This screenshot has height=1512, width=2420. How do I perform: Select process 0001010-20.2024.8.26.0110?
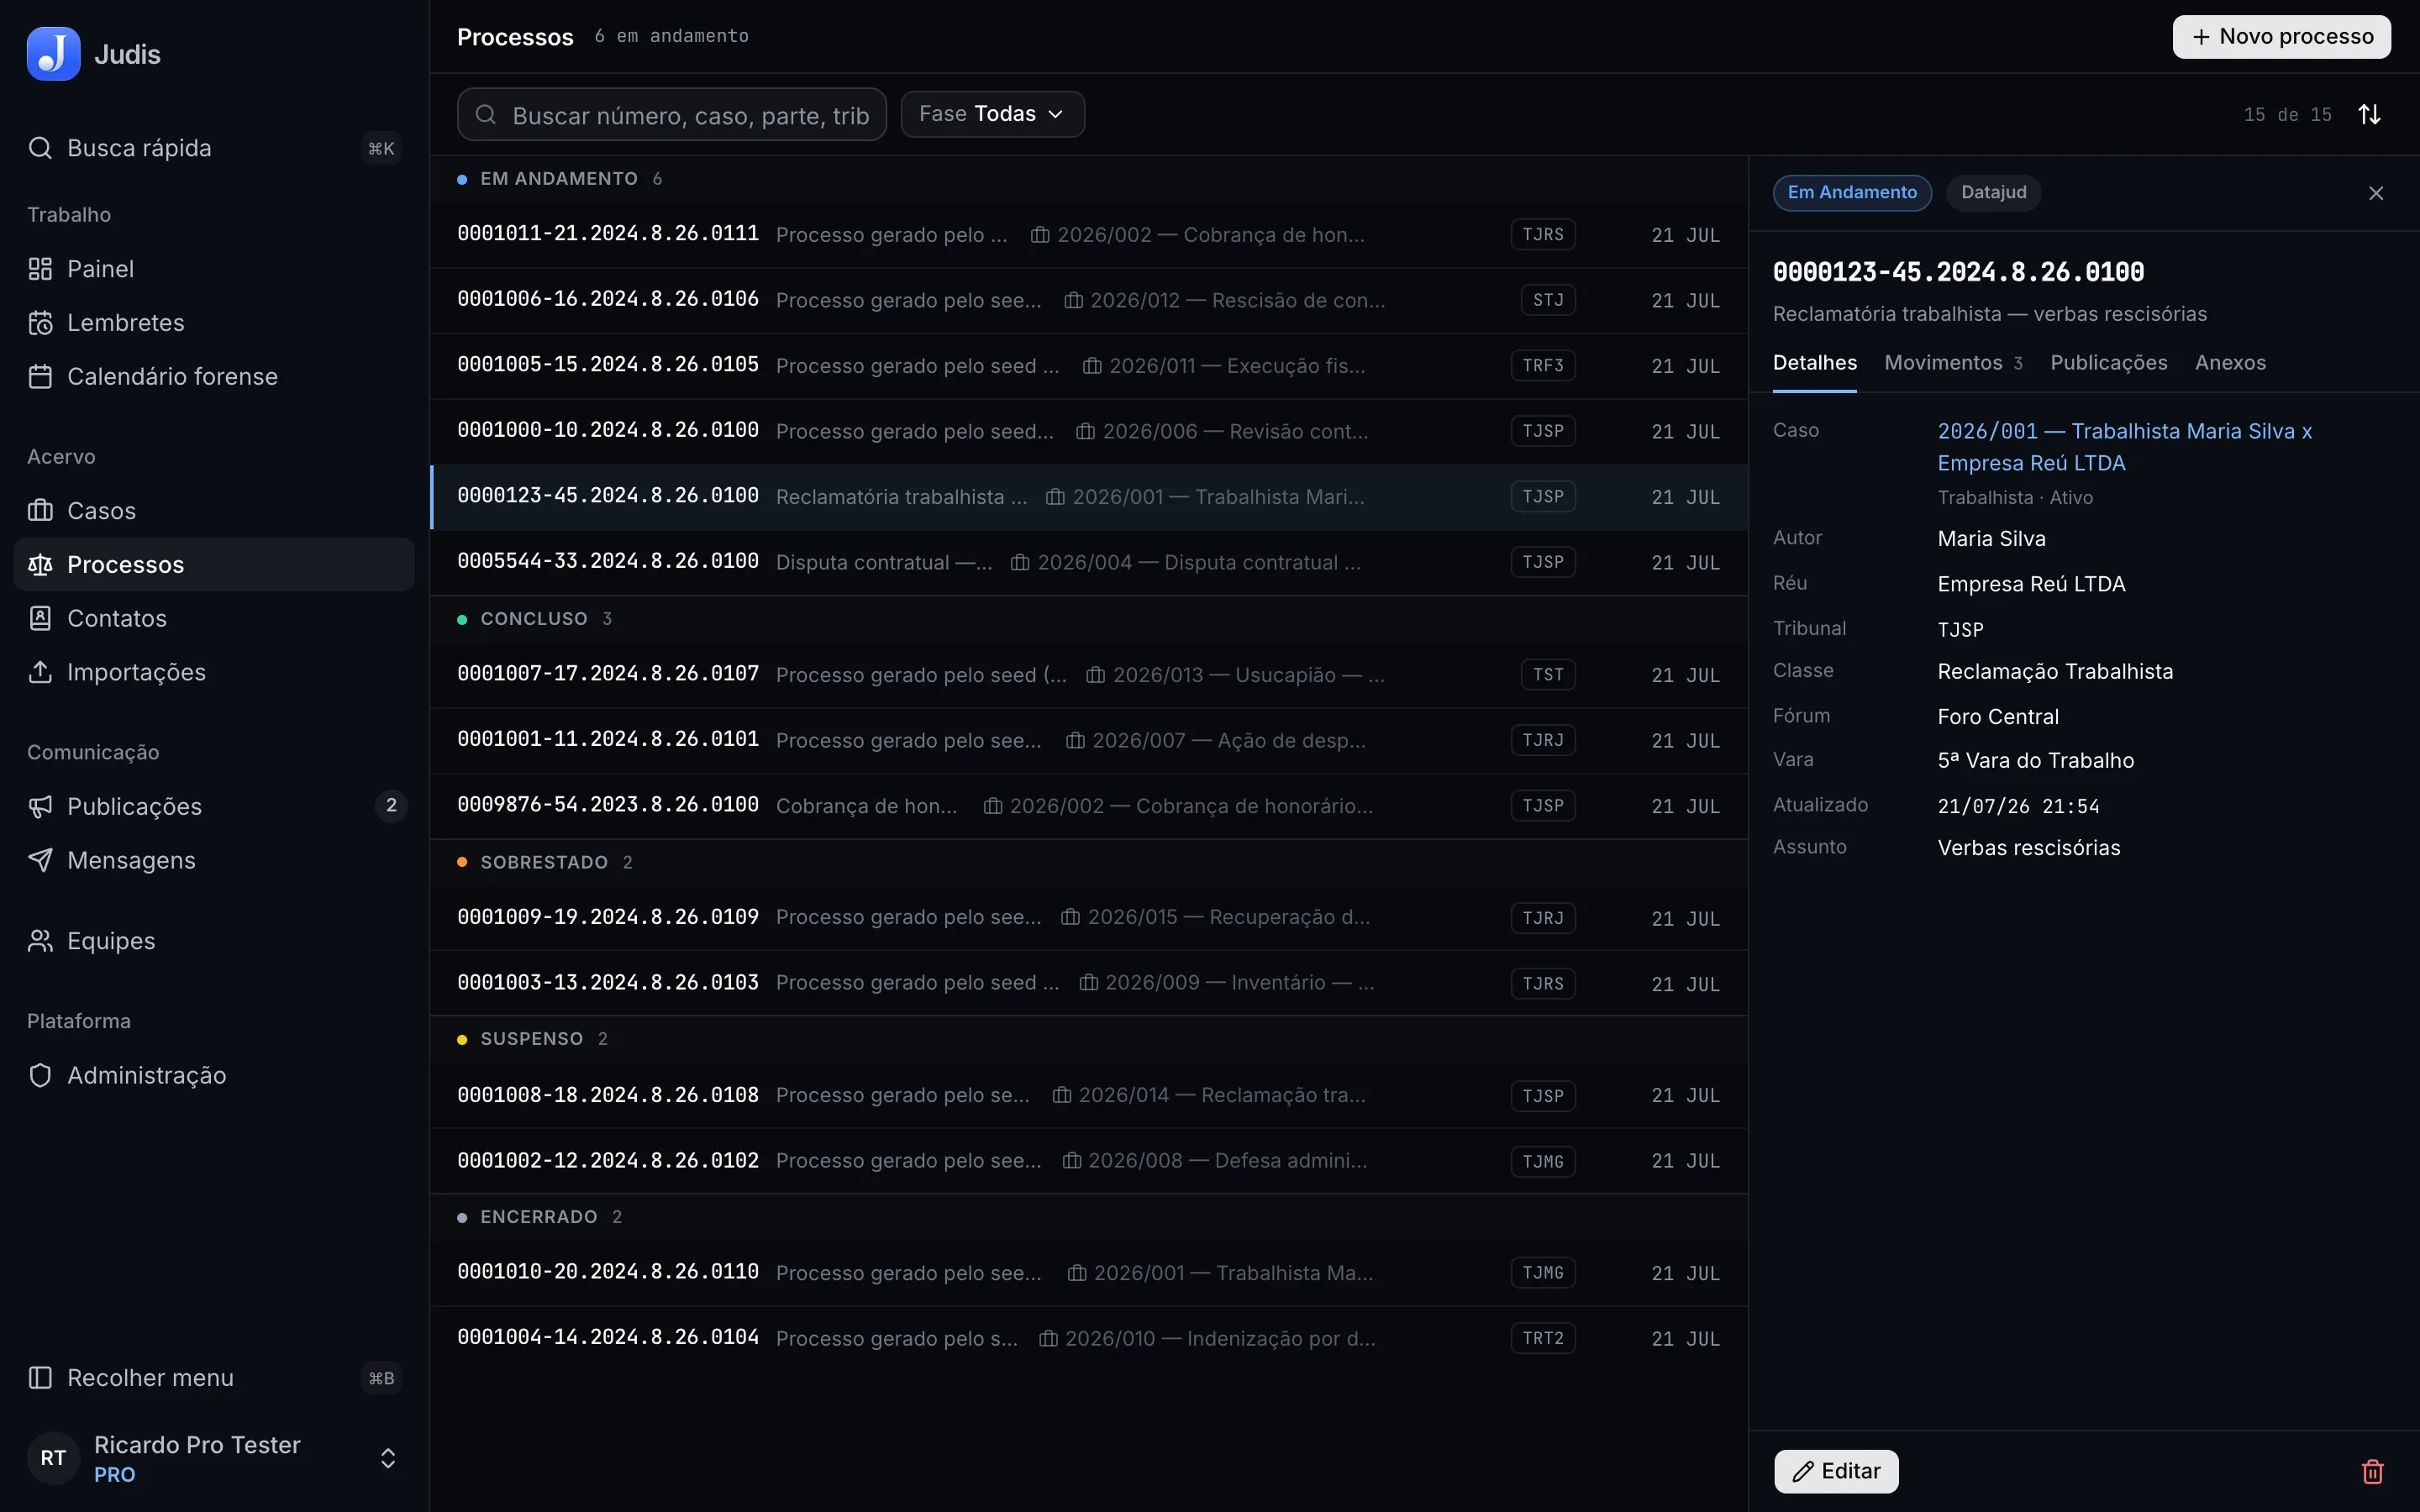coord(1088,1273)
